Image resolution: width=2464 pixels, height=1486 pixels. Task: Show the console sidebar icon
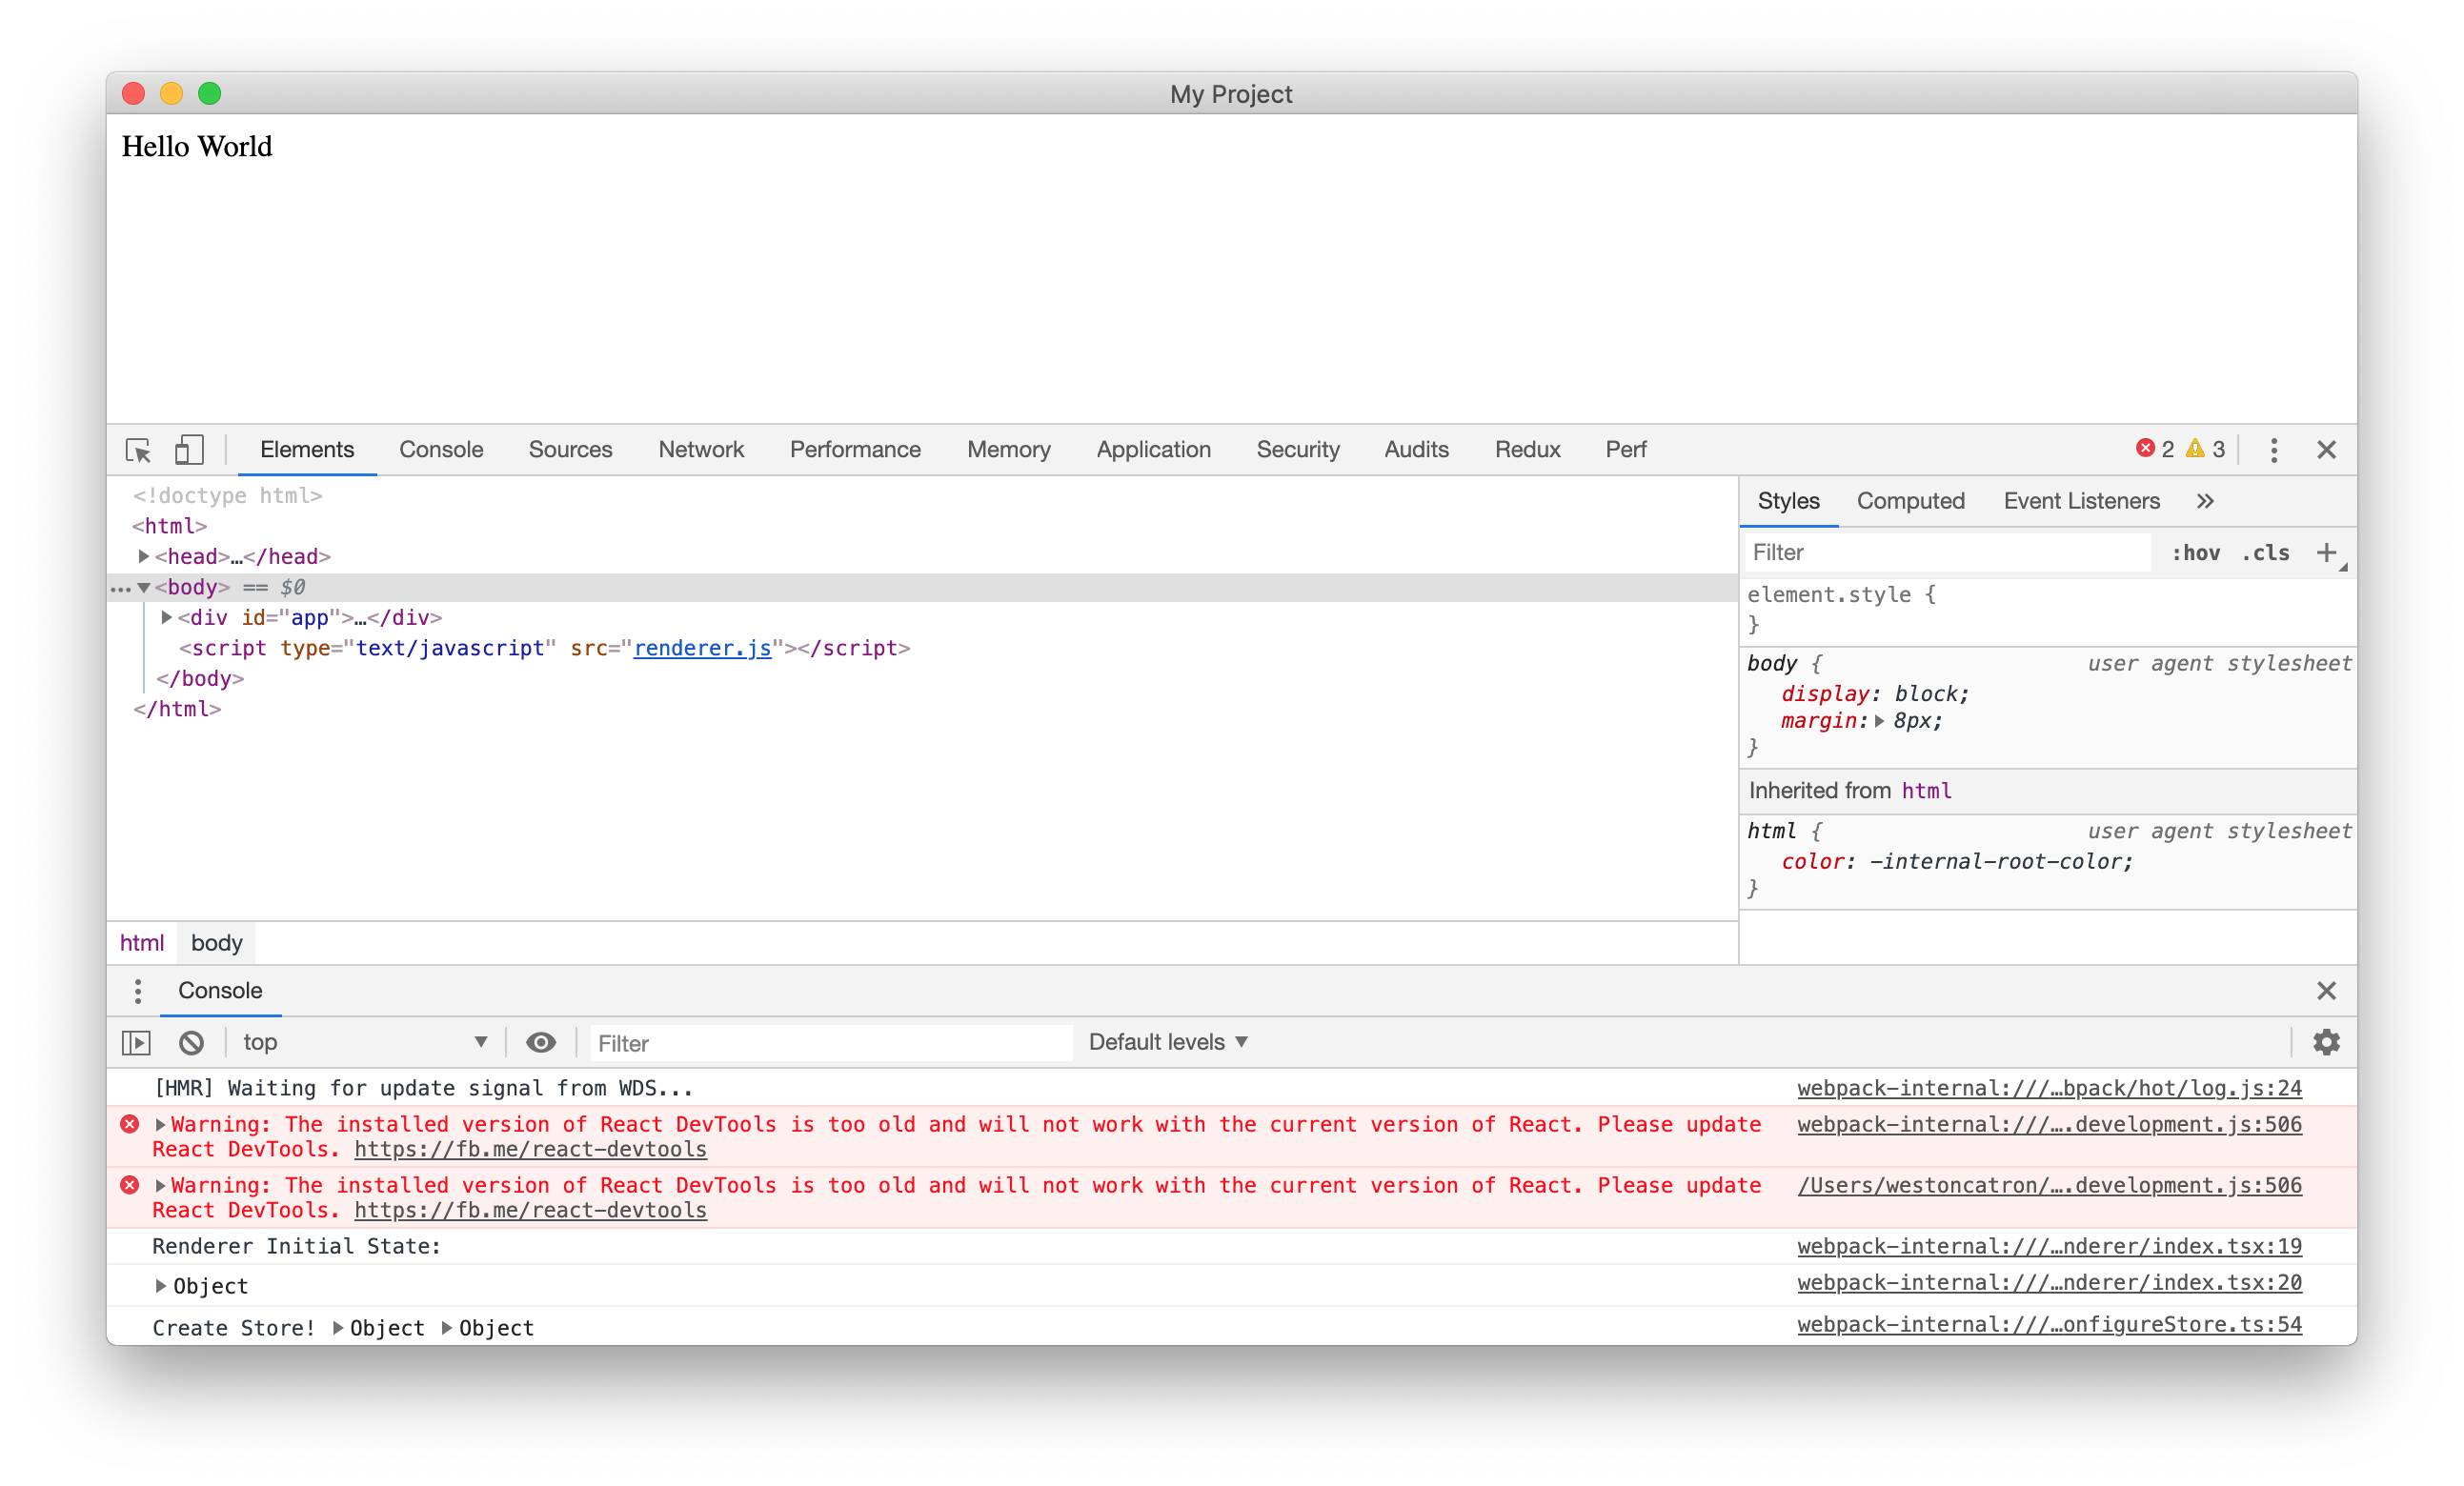(136, 1042)
